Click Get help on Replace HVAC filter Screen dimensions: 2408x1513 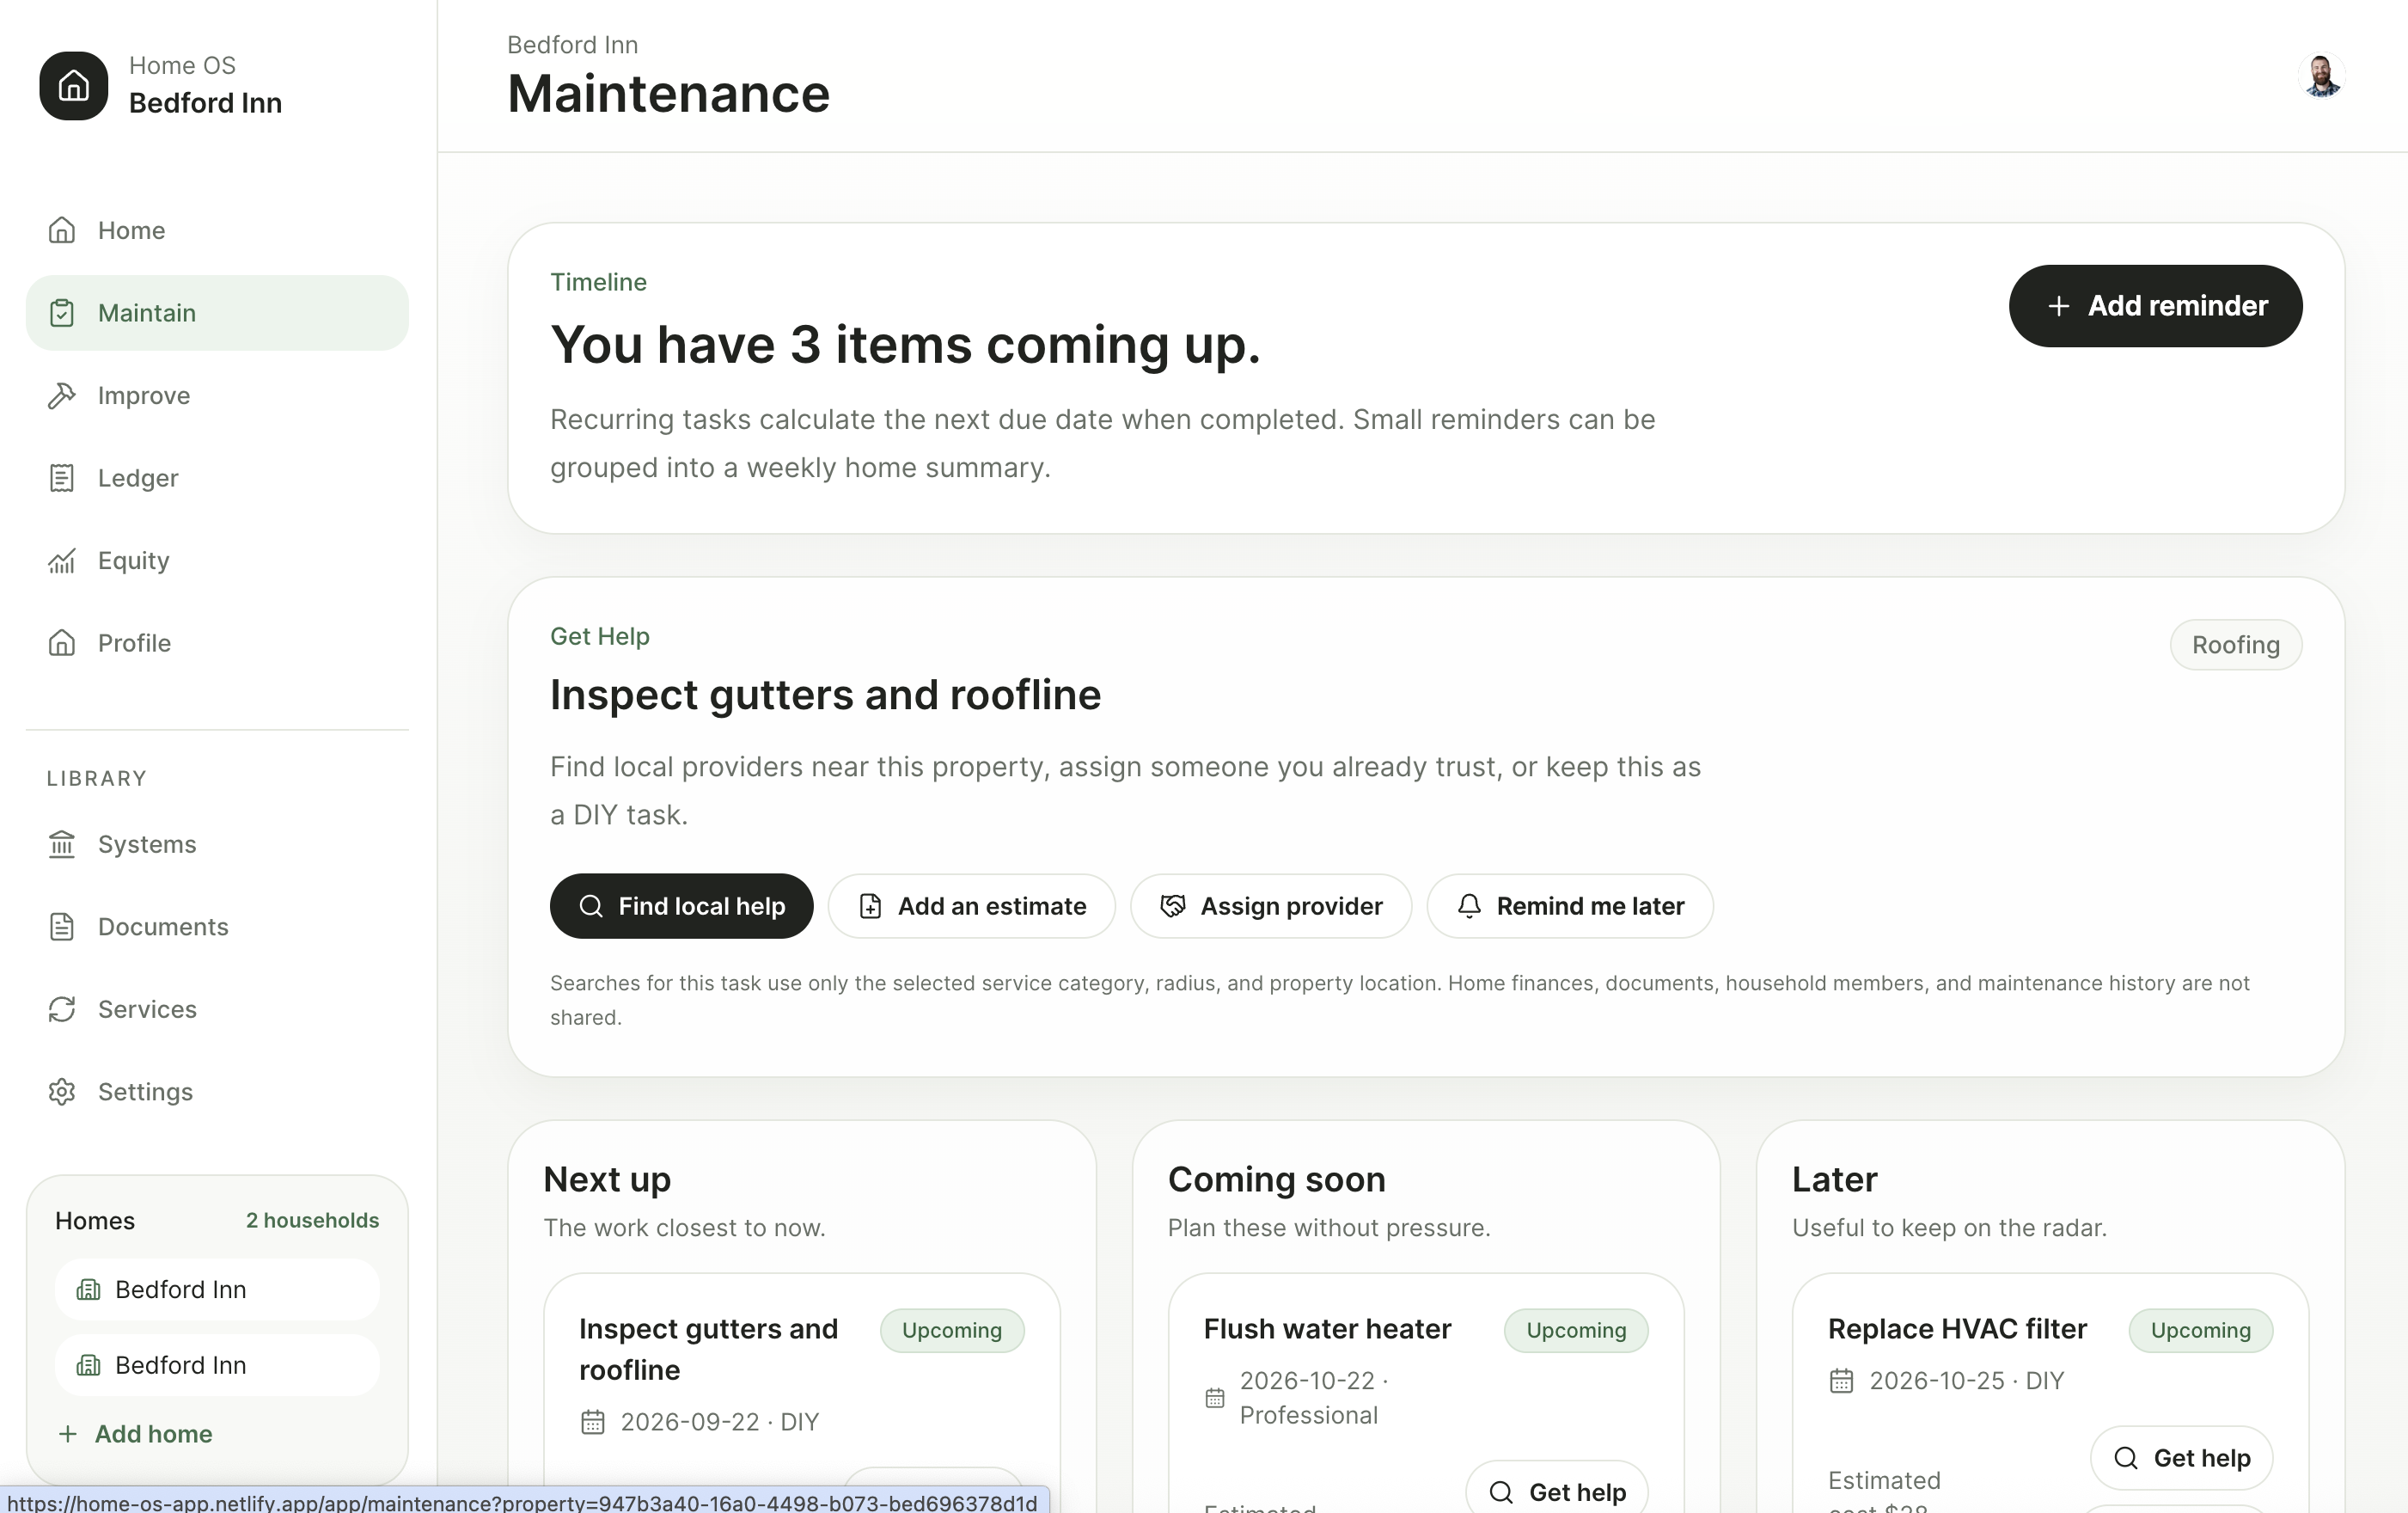pos(2181,1458)
